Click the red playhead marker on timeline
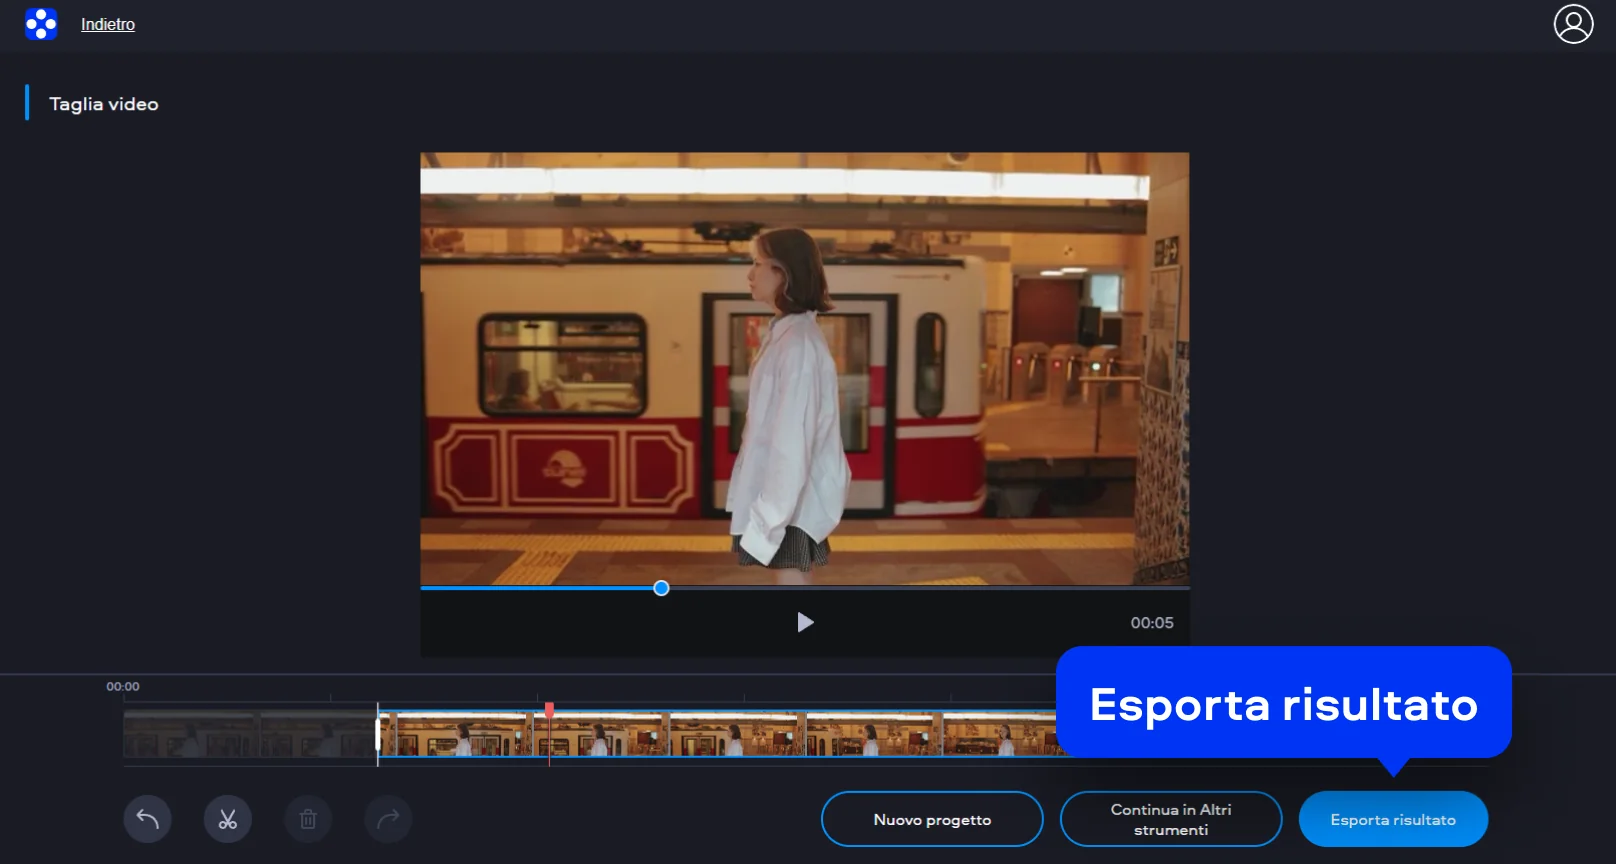 coord(549,709)
